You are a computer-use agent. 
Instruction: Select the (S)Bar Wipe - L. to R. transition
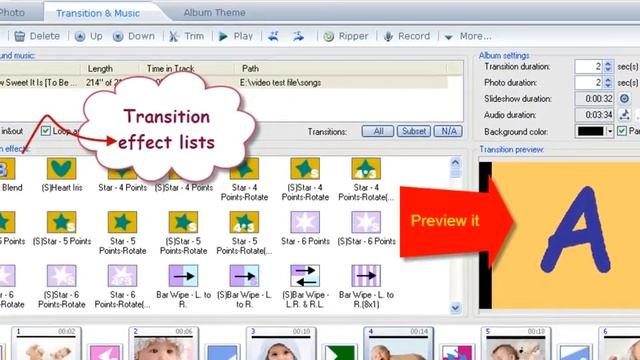click(x=244, y=287)
